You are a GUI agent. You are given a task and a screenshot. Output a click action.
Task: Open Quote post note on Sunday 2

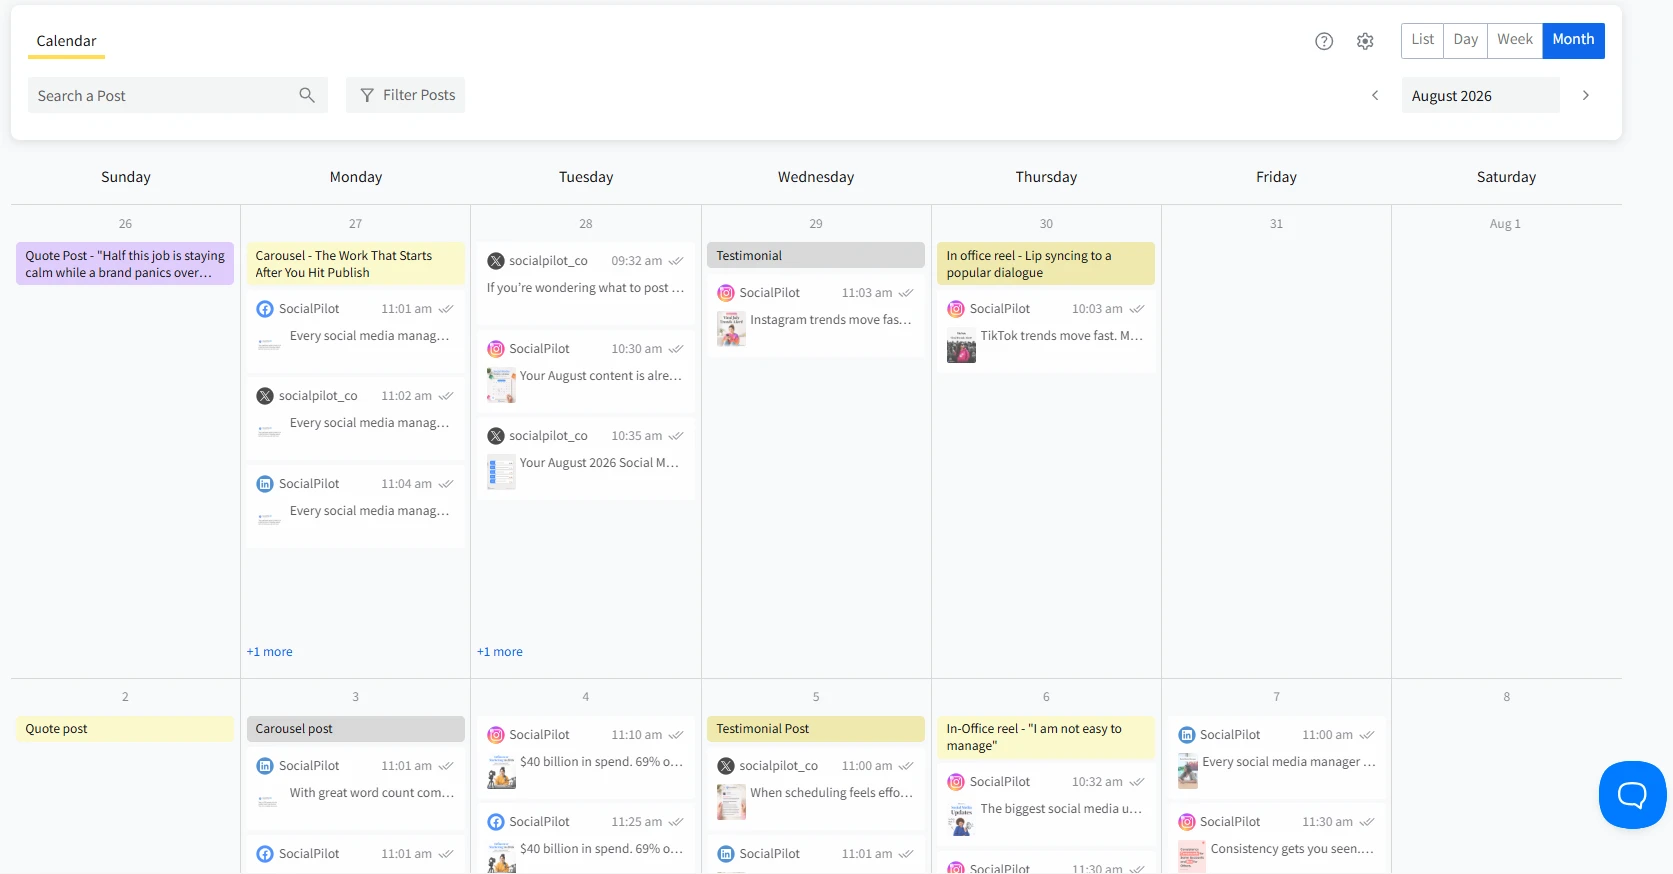[x=125, y=729]
